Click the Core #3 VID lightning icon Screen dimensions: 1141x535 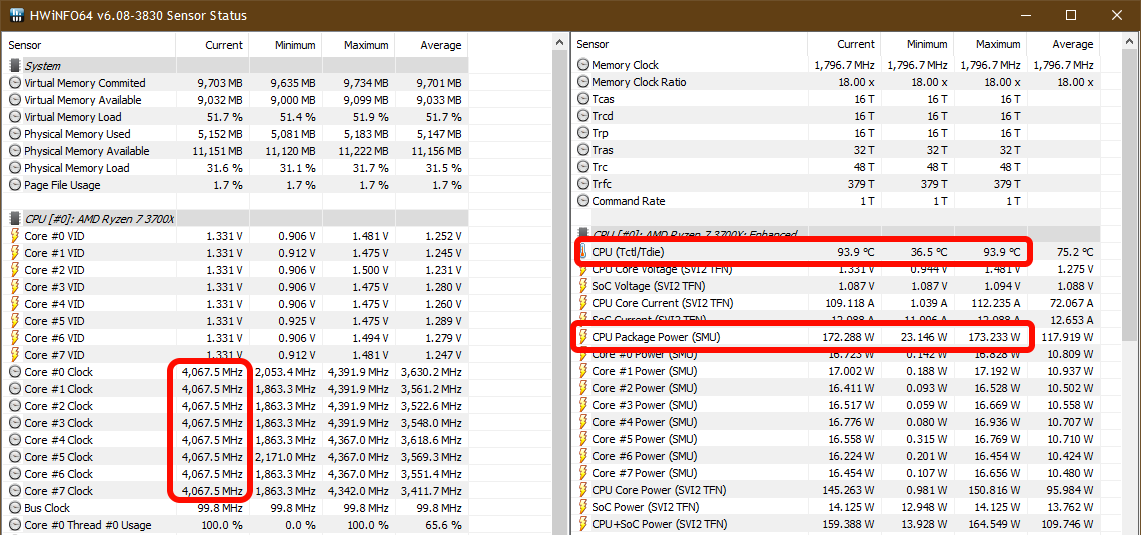15,287
